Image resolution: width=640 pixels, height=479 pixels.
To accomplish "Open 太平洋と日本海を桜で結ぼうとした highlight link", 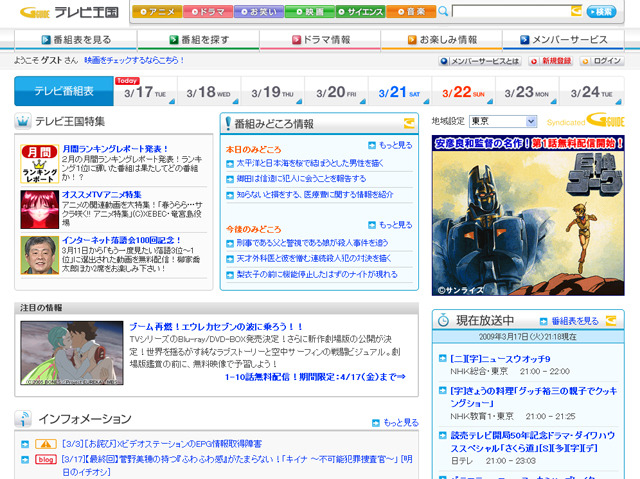I will 310,163.
